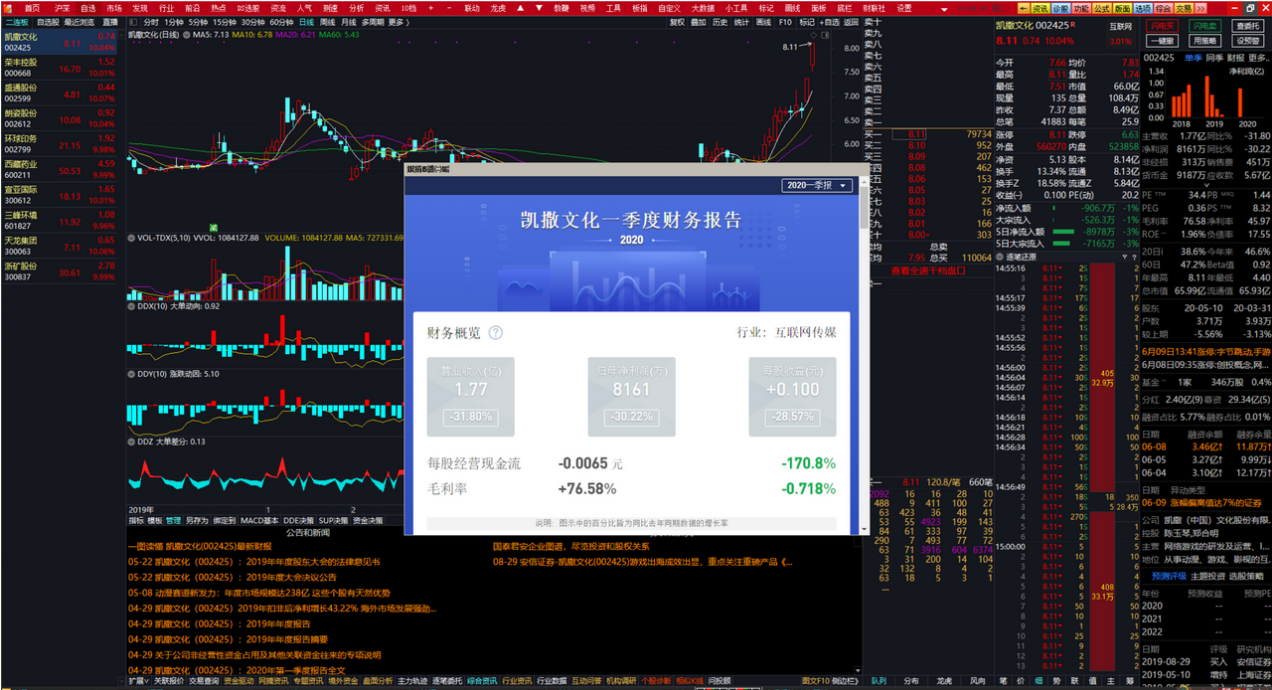Click the MA settings gear icon on the chart
The height and width of the screenshot is (690, 1272).
click(x=186, y=34)
